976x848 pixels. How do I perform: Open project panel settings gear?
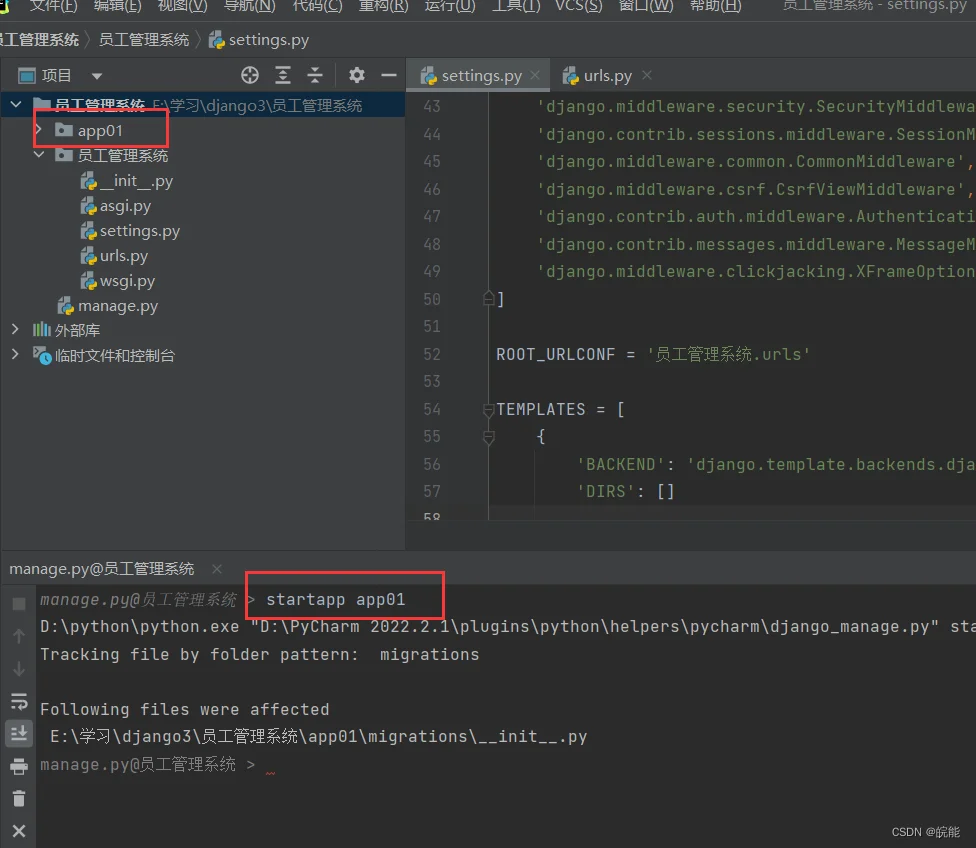[357, 75]
